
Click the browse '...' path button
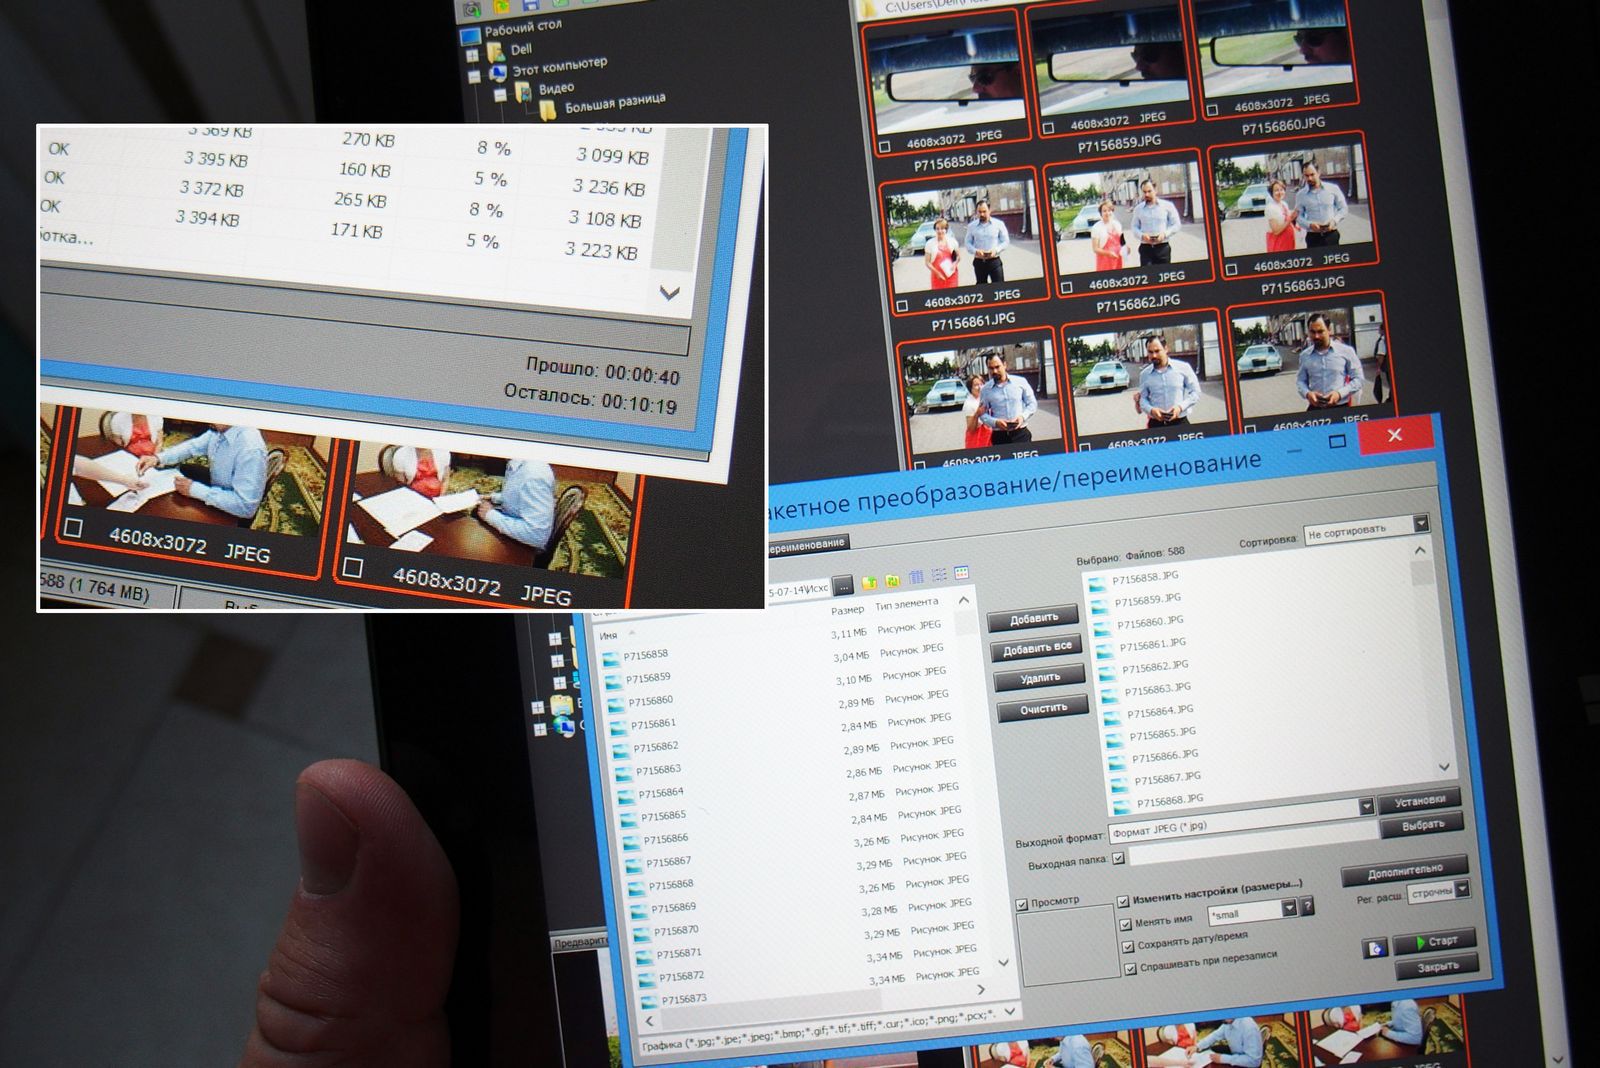click(843, 585)
